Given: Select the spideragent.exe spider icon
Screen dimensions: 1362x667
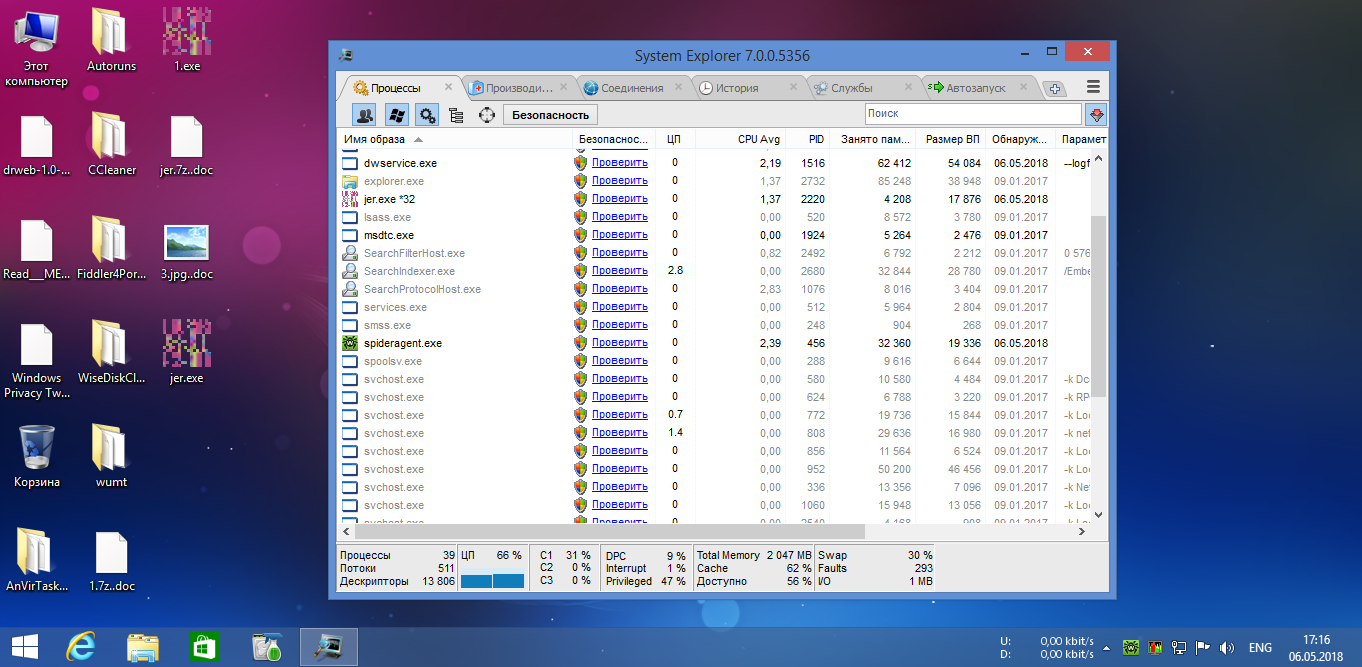Looking at the screenshot, I should (x=350, y=343).
